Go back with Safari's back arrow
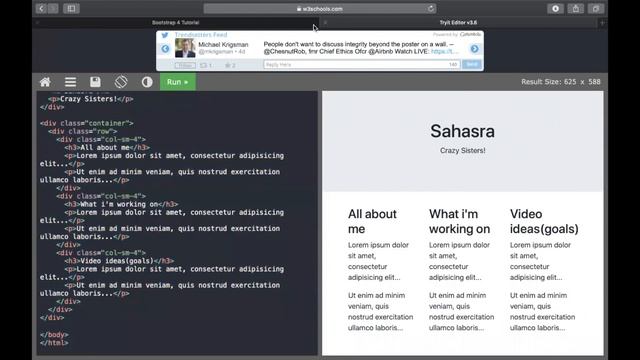This screenshot has height=360, width=640. coord(41,9)
